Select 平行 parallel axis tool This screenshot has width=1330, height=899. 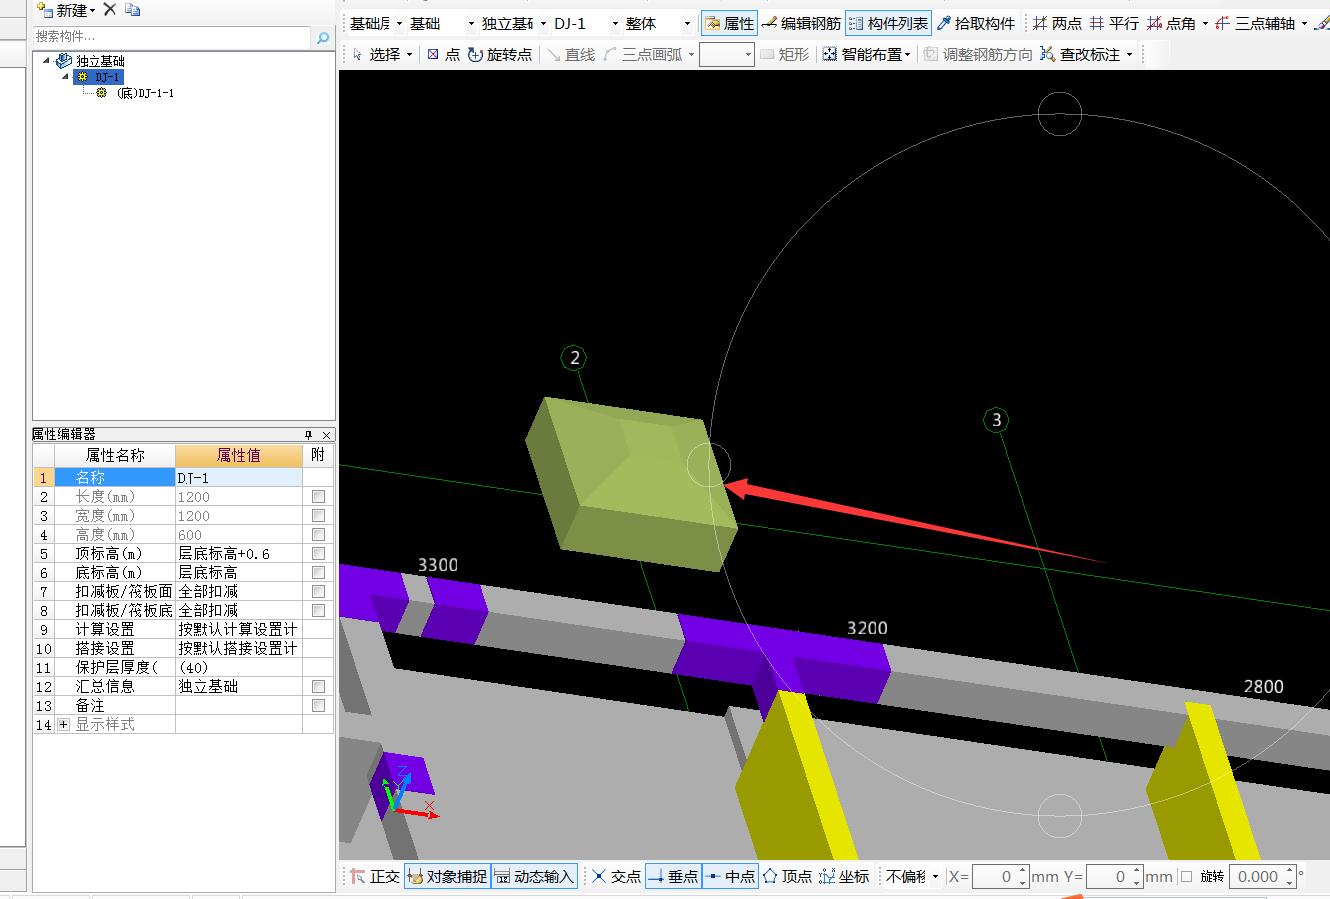point(1114,23)
